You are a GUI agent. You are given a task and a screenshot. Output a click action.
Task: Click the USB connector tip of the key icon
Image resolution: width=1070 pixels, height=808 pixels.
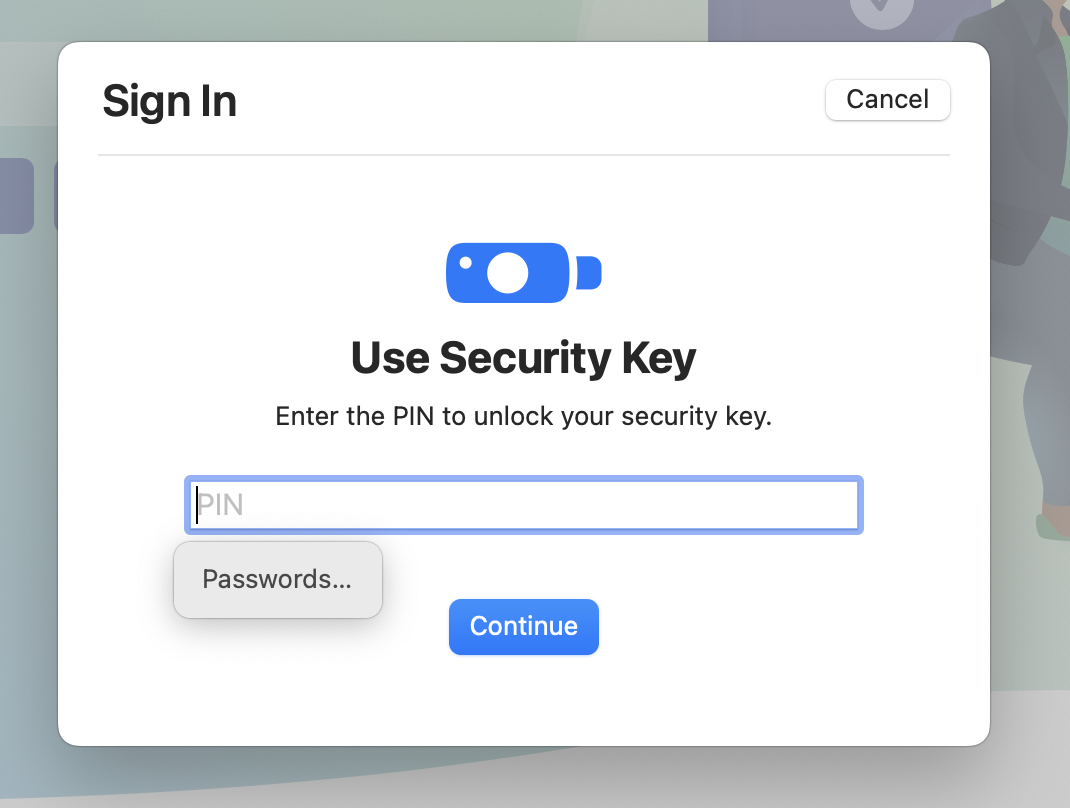pos(590,273)
